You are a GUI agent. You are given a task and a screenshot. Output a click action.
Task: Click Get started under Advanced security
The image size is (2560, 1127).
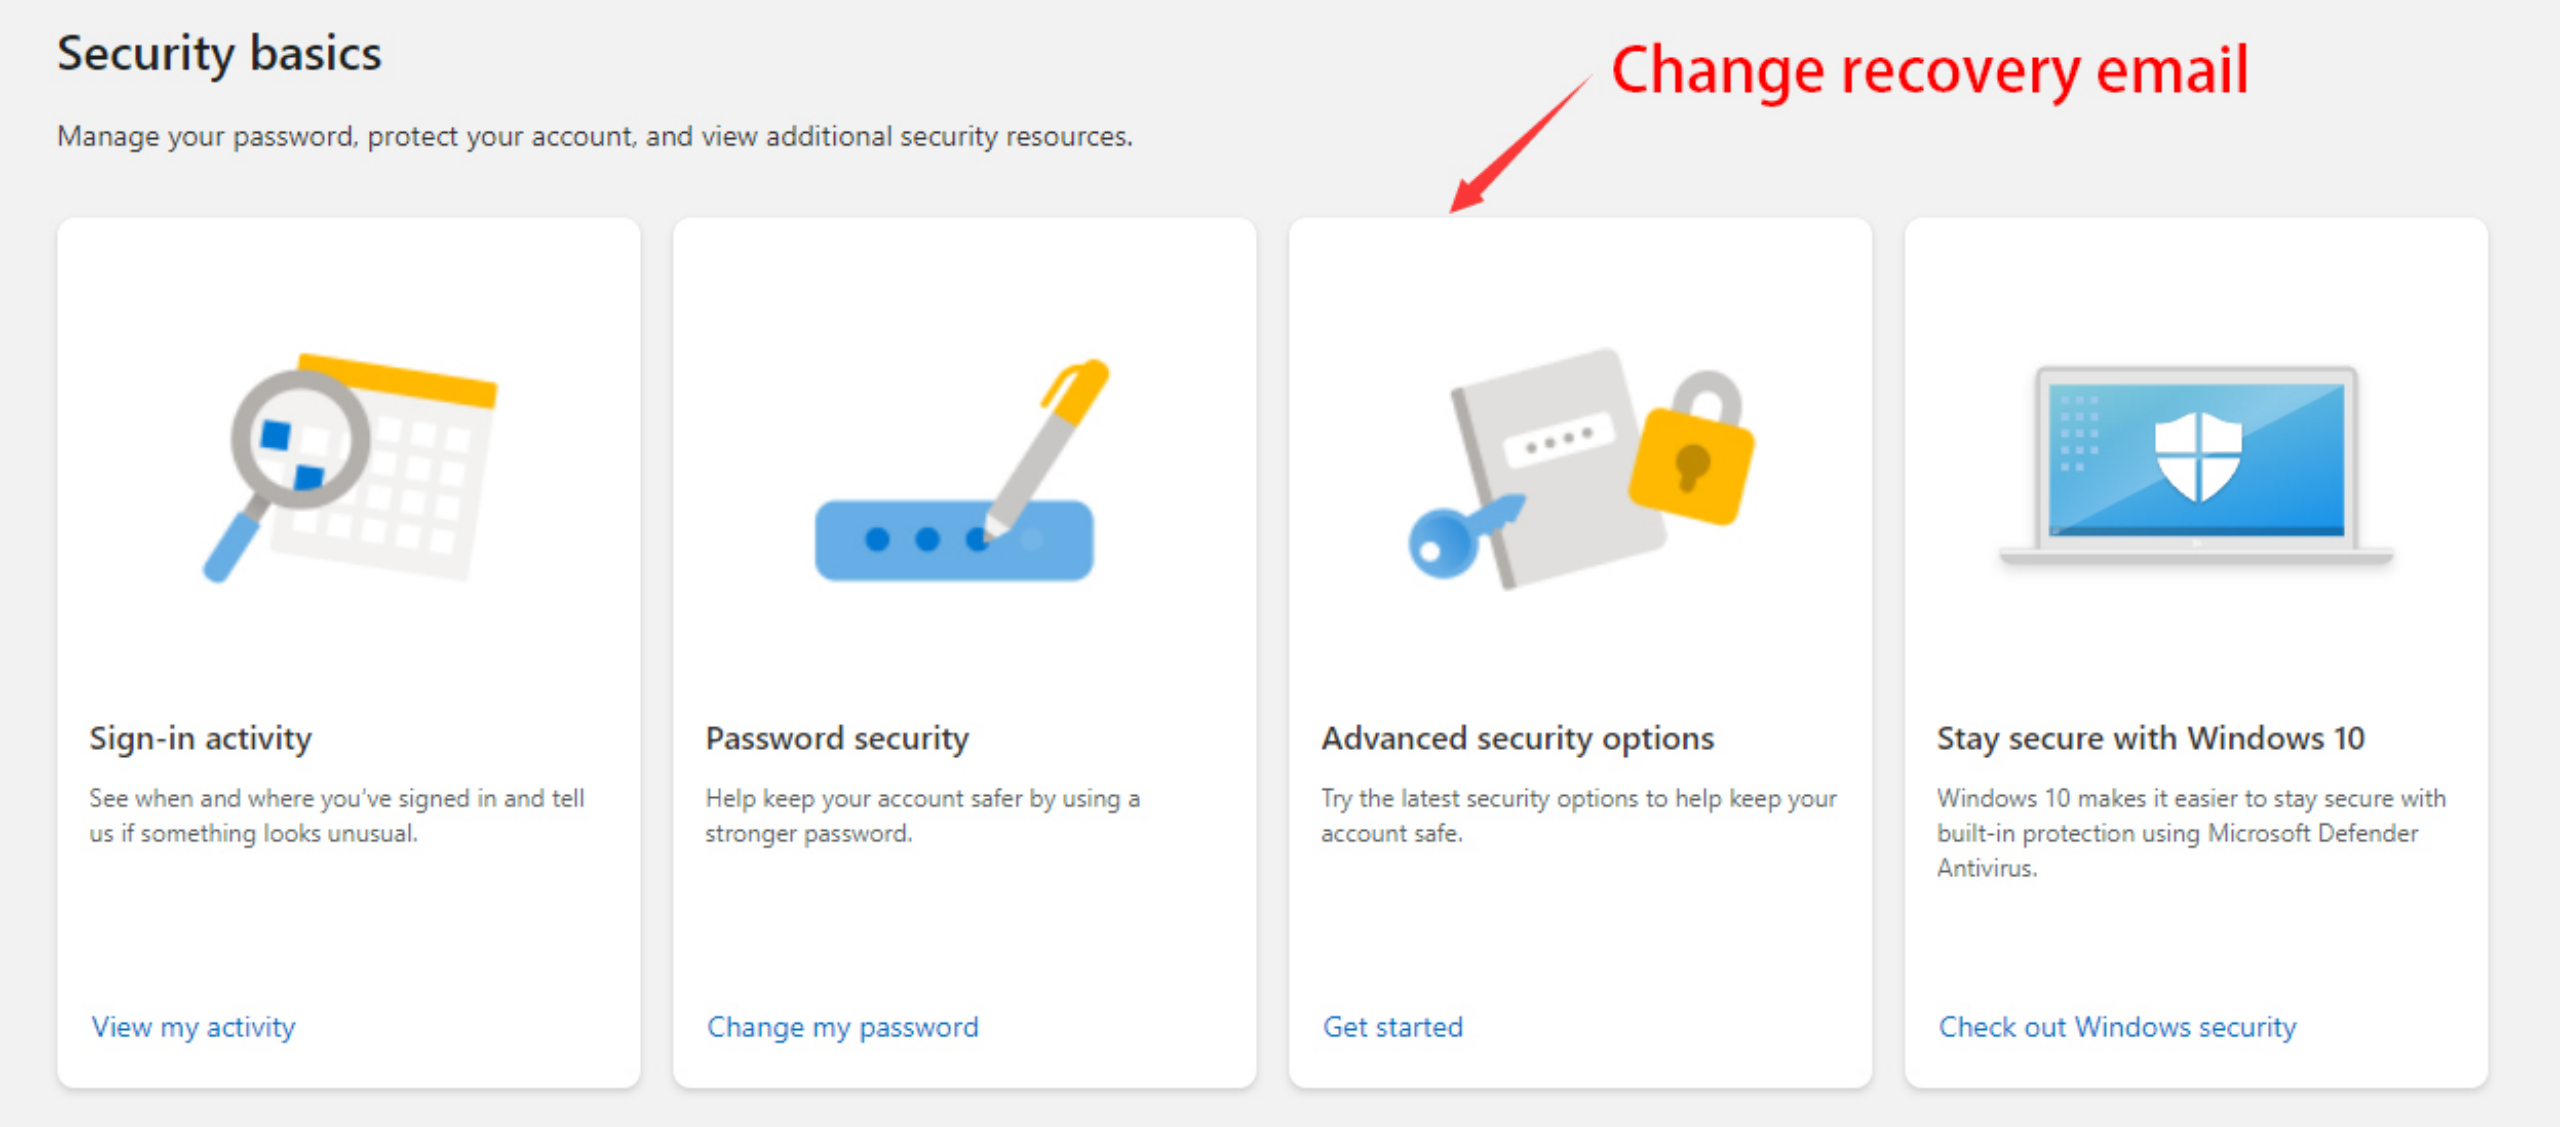click(1392, 1027)
